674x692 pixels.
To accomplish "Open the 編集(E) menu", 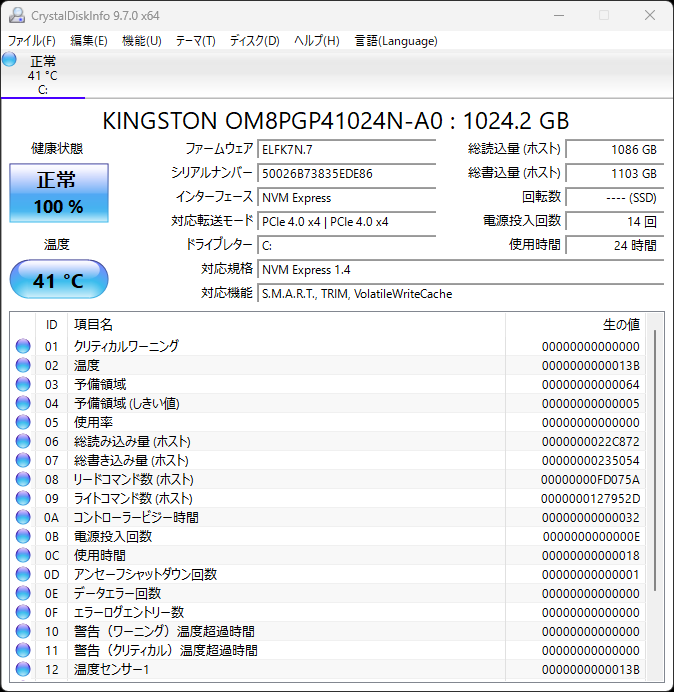I will pos(89,41).
